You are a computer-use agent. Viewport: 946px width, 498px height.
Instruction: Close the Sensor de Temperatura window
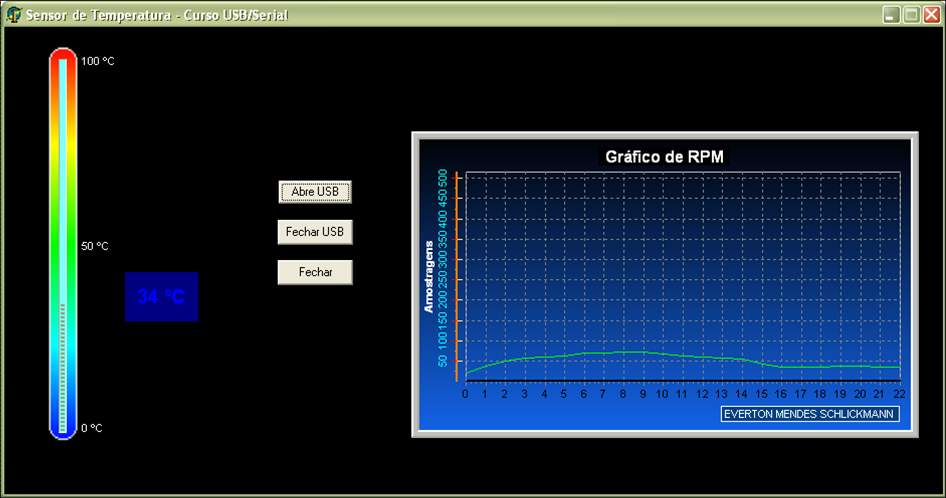click(x=932, y=14)
